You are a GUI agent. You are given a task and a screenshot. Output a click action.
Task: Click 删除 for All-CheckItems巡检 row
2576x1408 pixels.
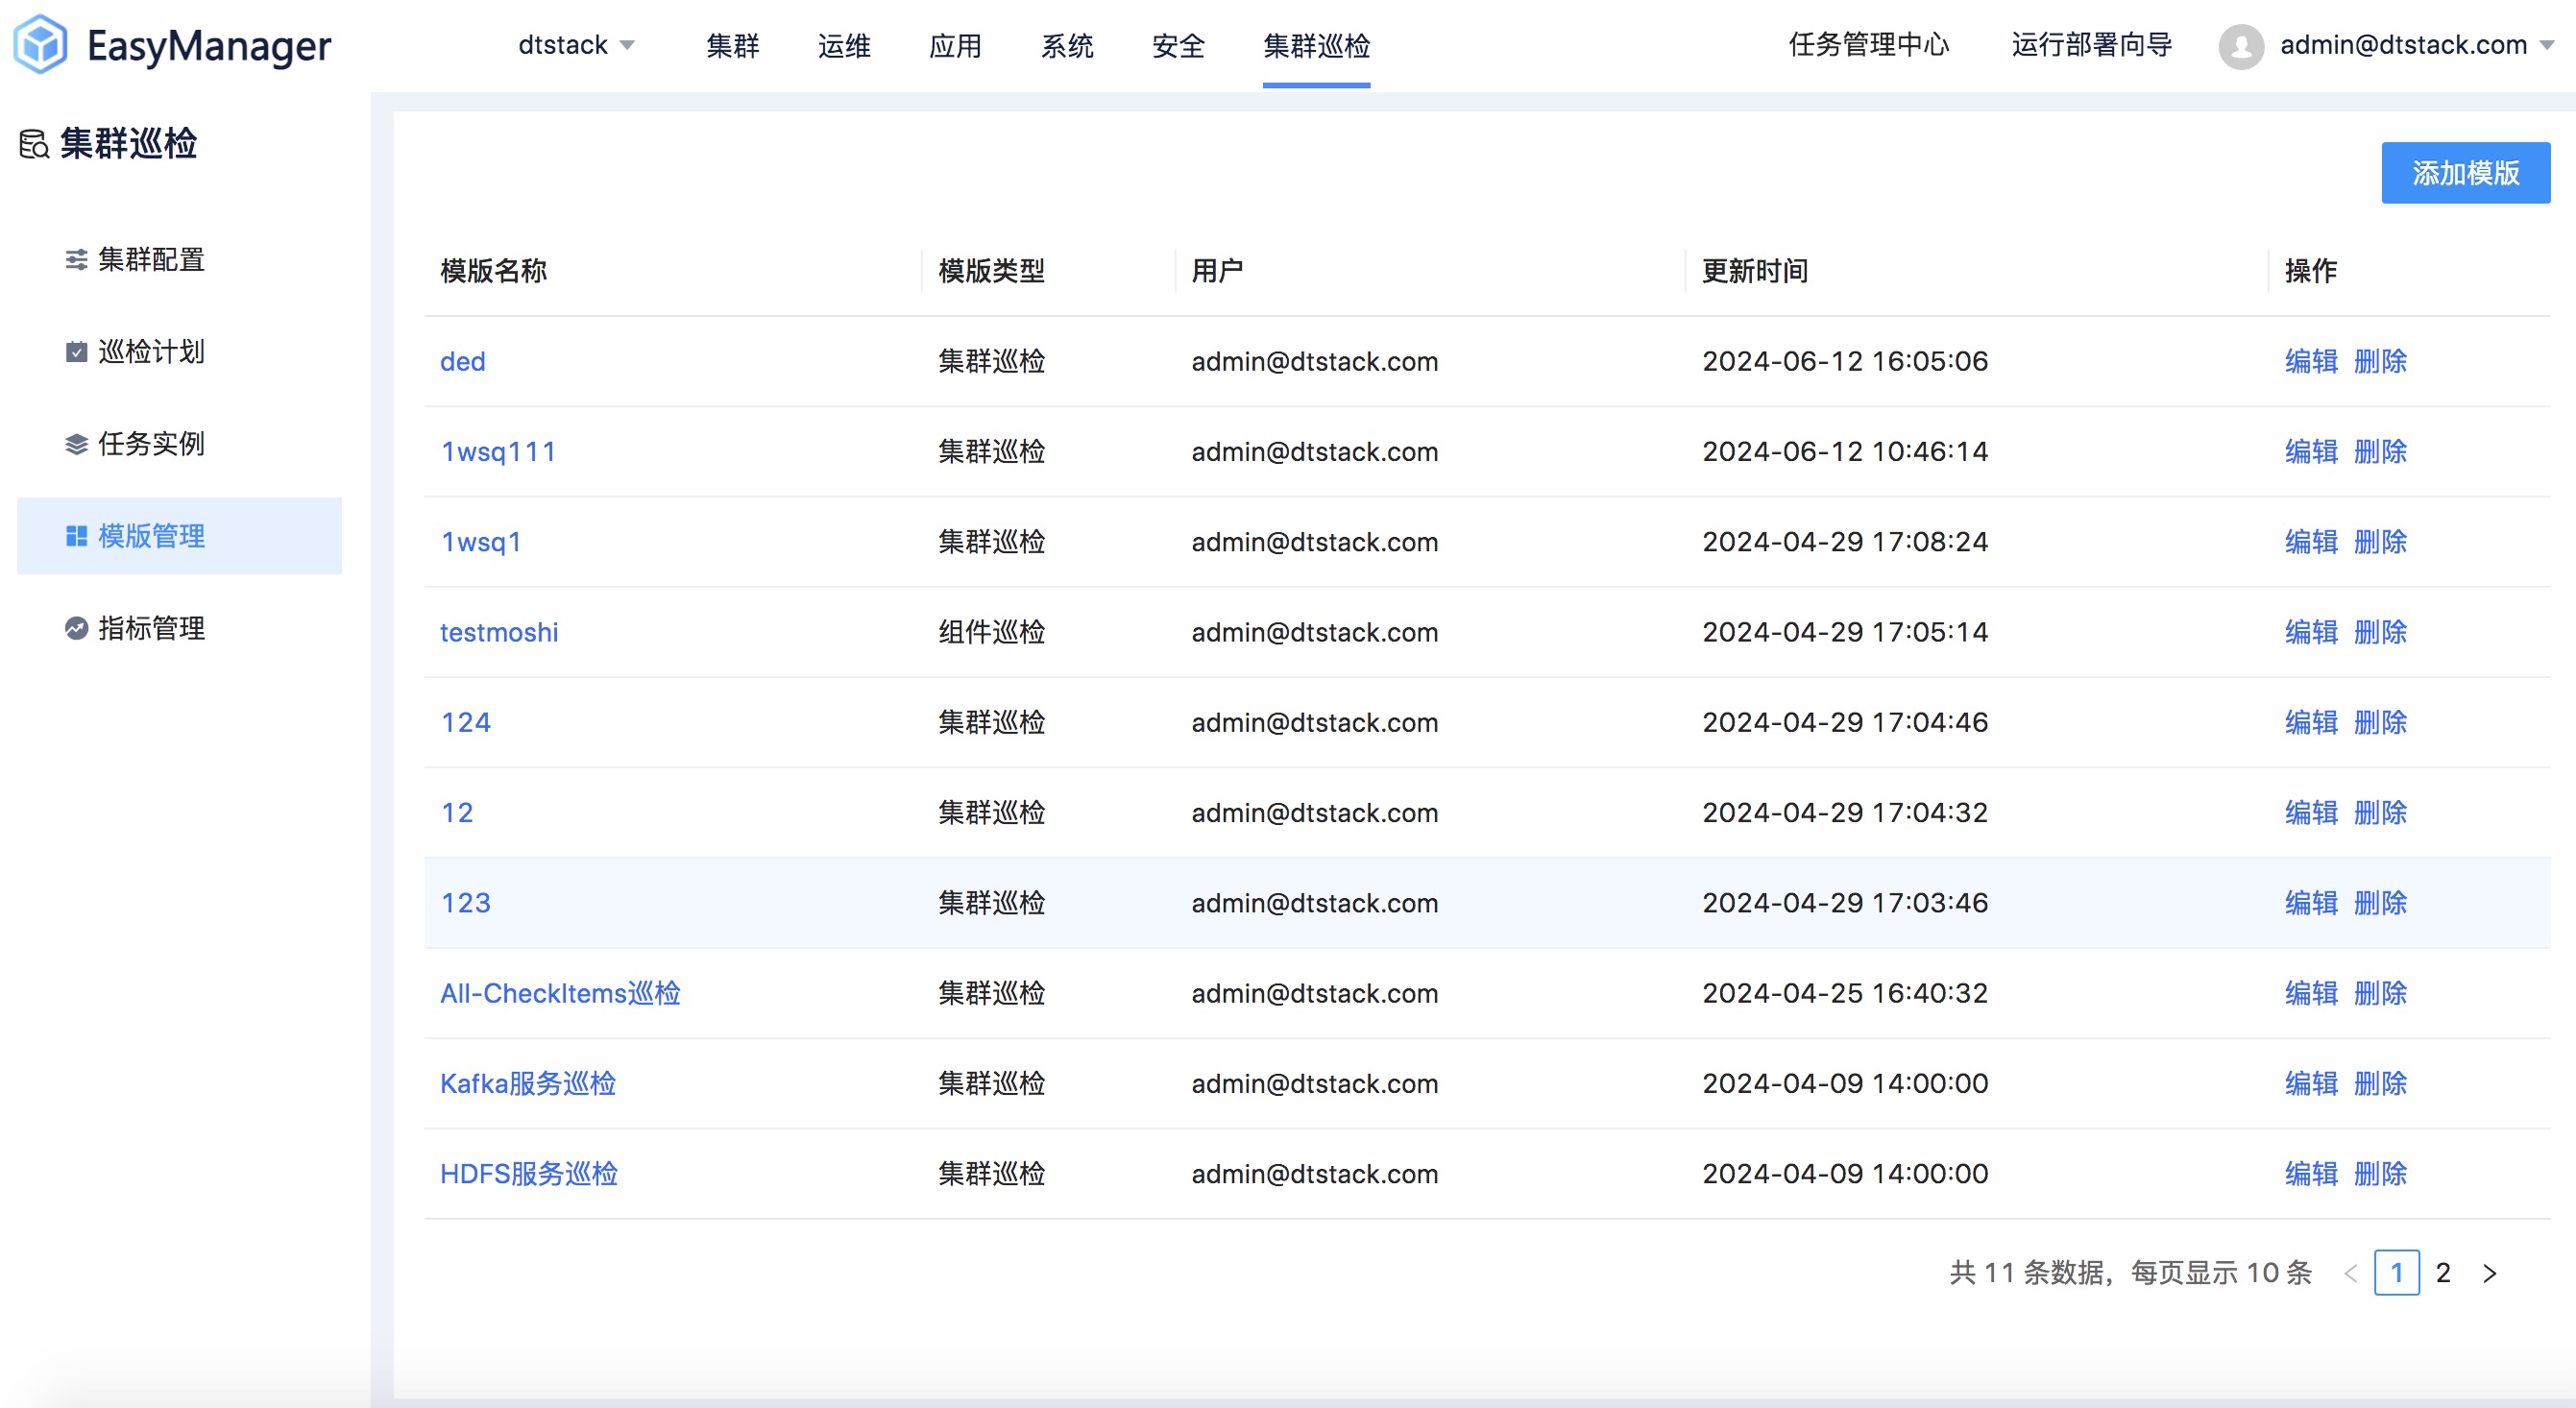(x=2380, y=993)
